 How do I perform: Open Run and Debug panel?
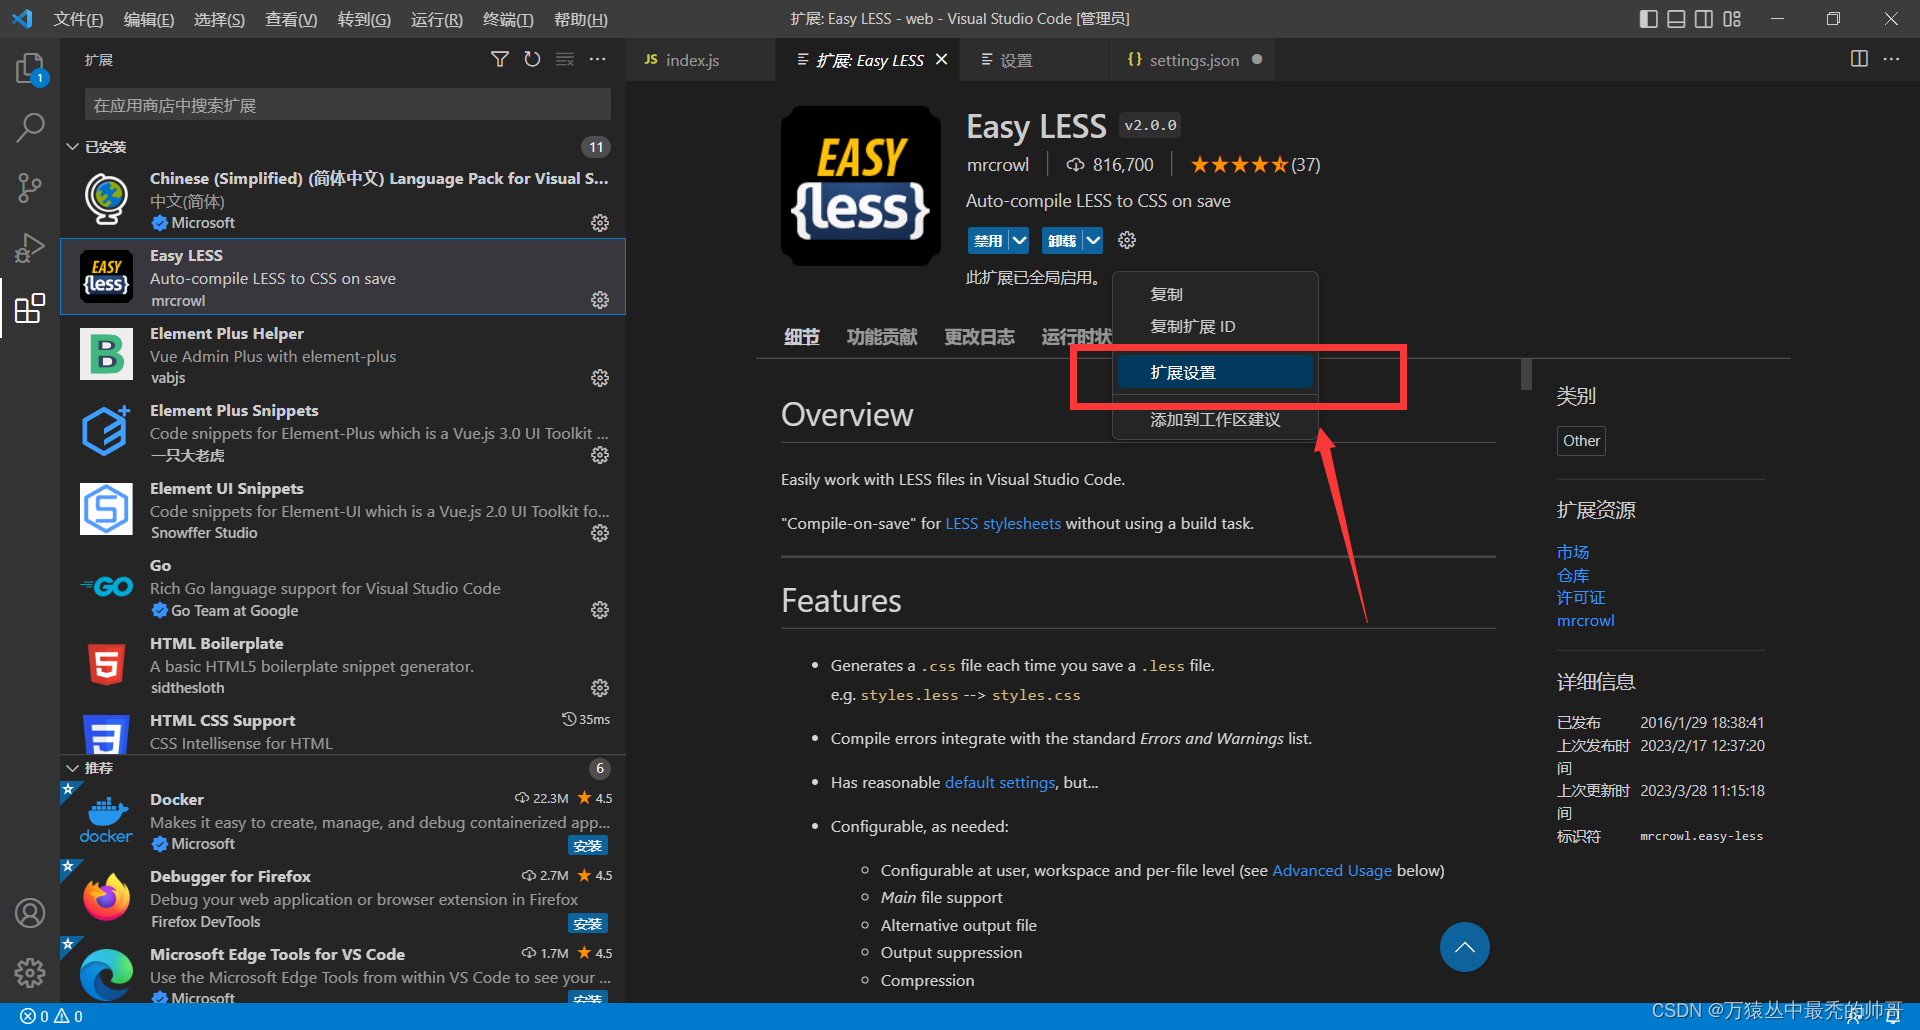(x=30, y=248)
